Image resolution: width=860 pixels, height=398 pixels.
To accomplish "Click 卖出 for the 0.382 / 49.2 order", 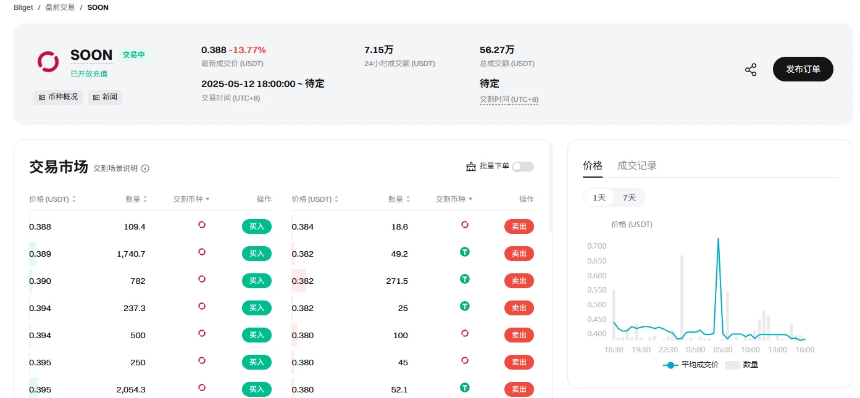I will tap(519, 254).
